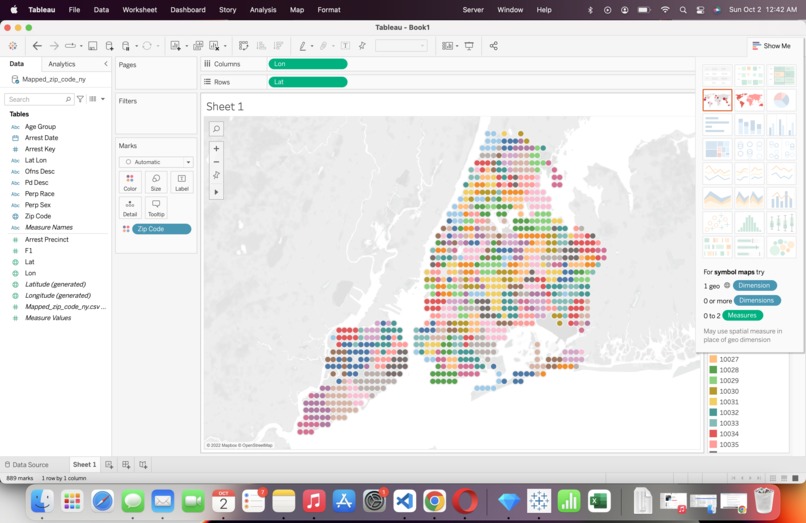Open the New Worksheet dropdown arrow
The width and height of the screenshot is (806, 523).
click(186, 46)
